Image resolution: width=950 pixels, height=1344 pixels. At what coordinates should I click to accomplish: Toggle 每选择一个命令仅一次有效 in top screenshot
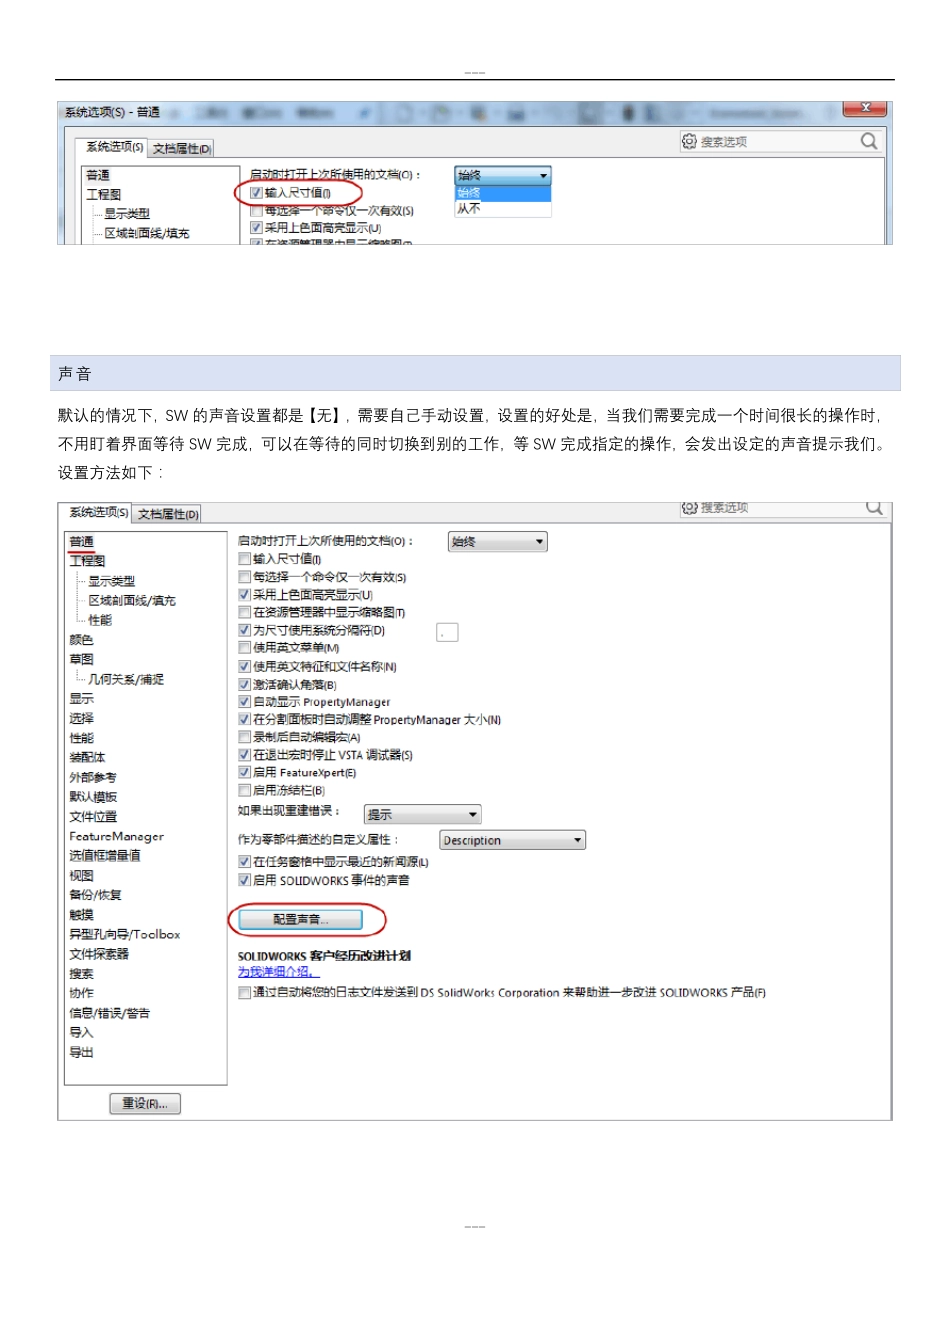256,210
